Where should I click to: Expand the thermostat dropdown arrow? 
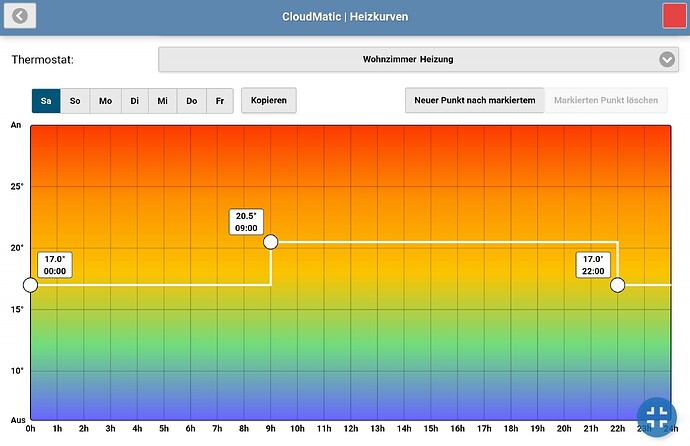[x=668, y=60]
